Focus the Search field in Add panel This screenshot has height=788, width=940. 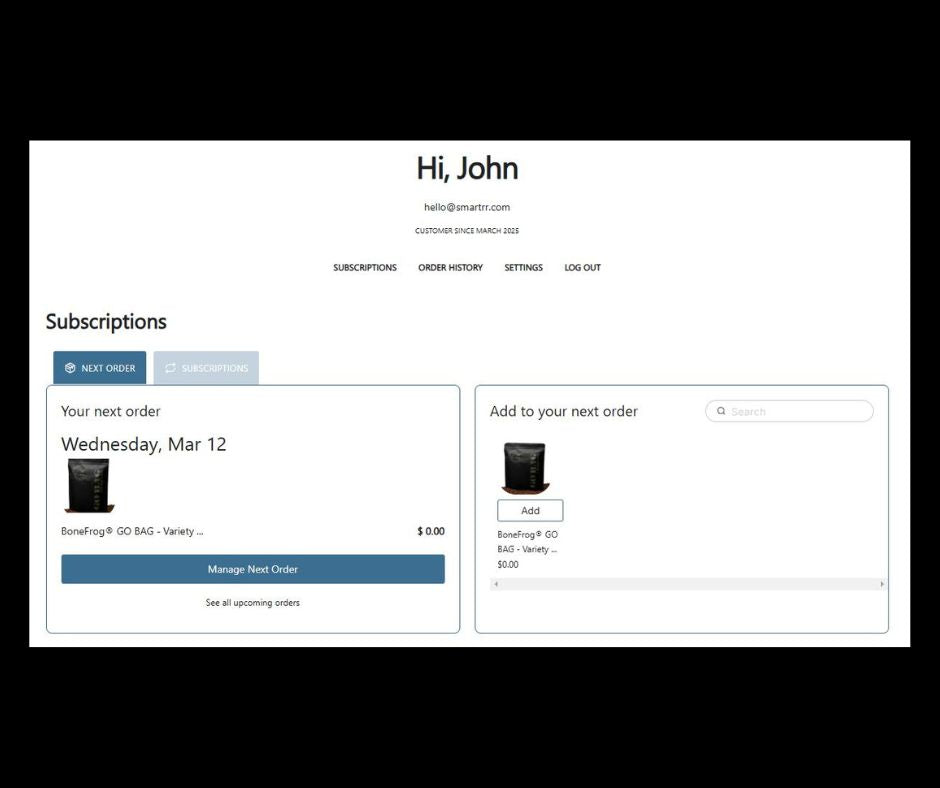797,411
